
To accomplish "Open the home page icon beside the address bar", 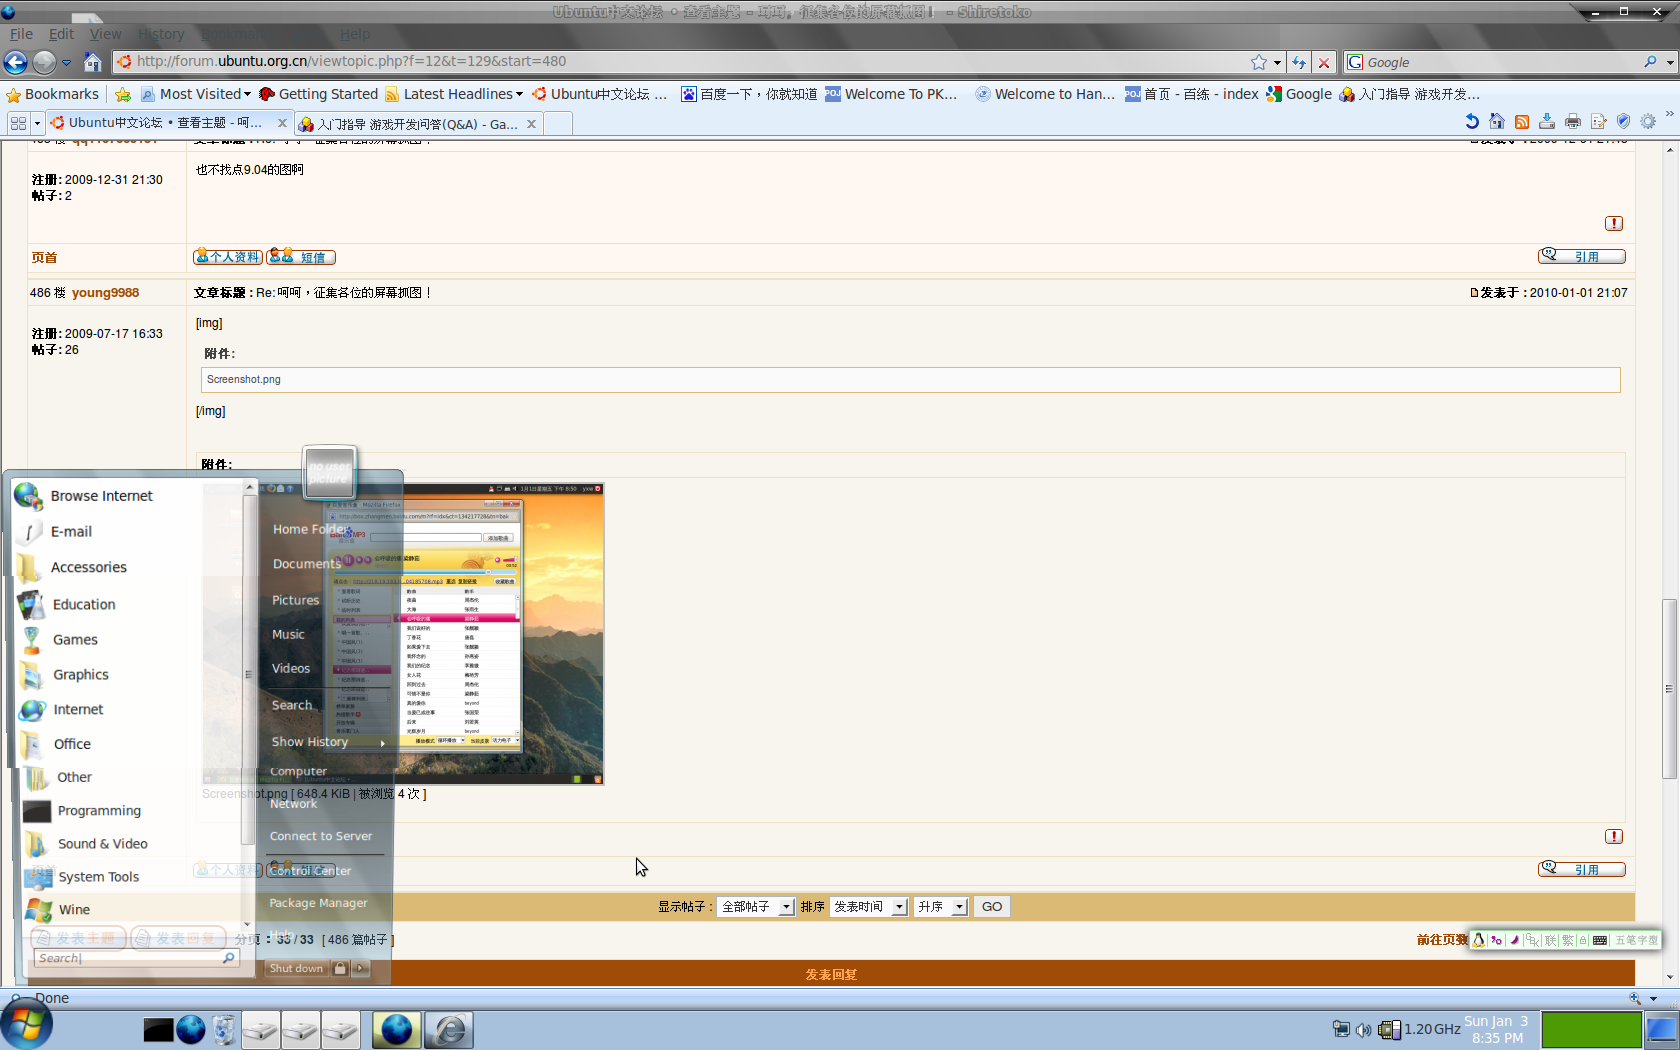I will [93, 62].
